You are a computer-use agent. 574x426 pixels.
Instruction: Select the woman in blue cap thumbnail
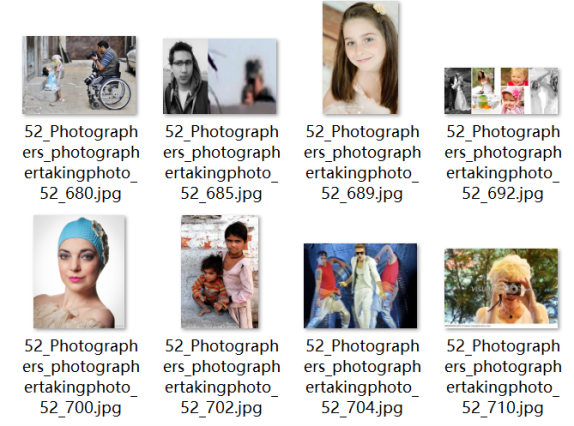click(x=79, y=272)
